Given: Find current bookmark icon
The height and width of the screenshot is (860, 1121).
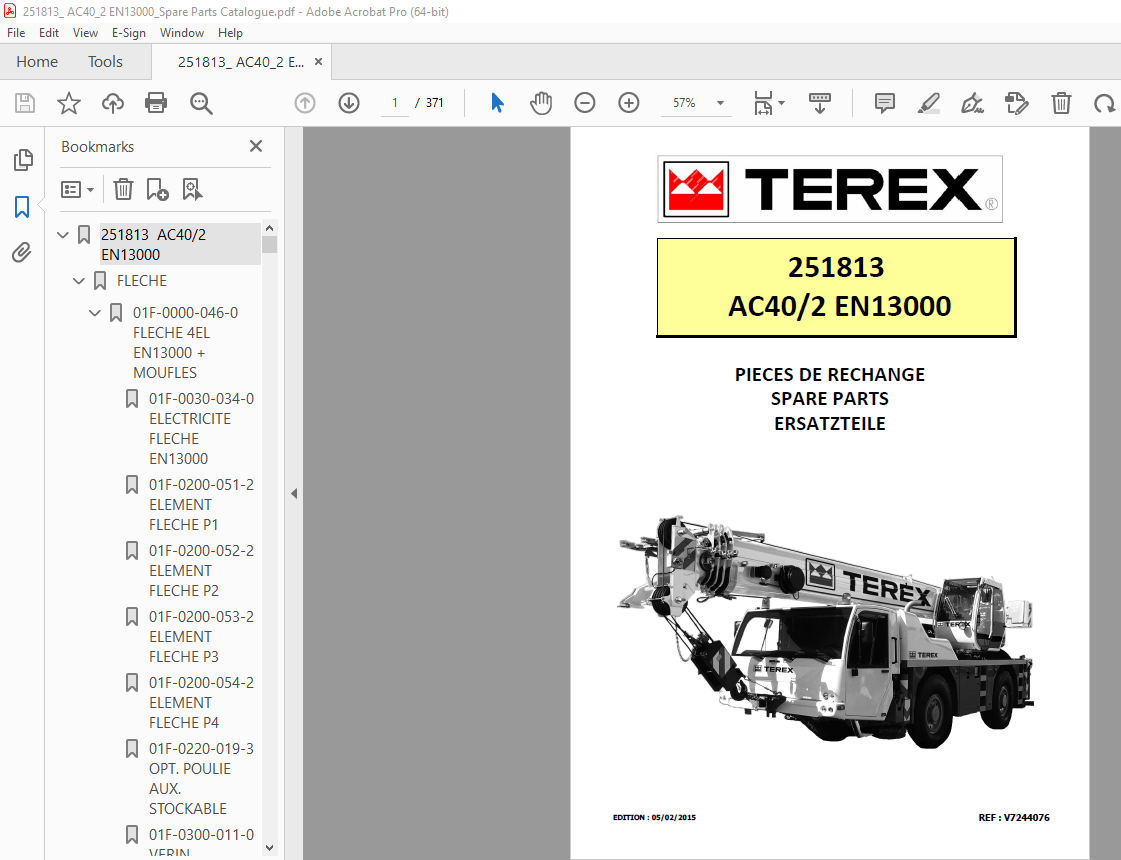Looking at the screenshot, I should click(x=192, y=189).
